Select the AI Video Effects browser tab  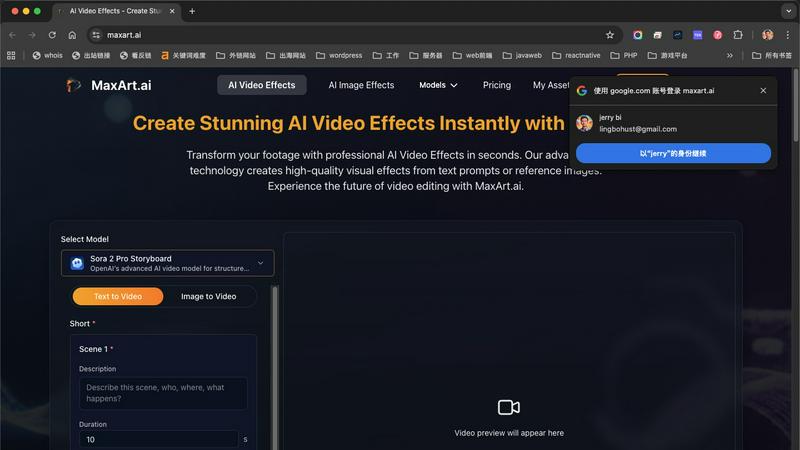click(115, 11)
